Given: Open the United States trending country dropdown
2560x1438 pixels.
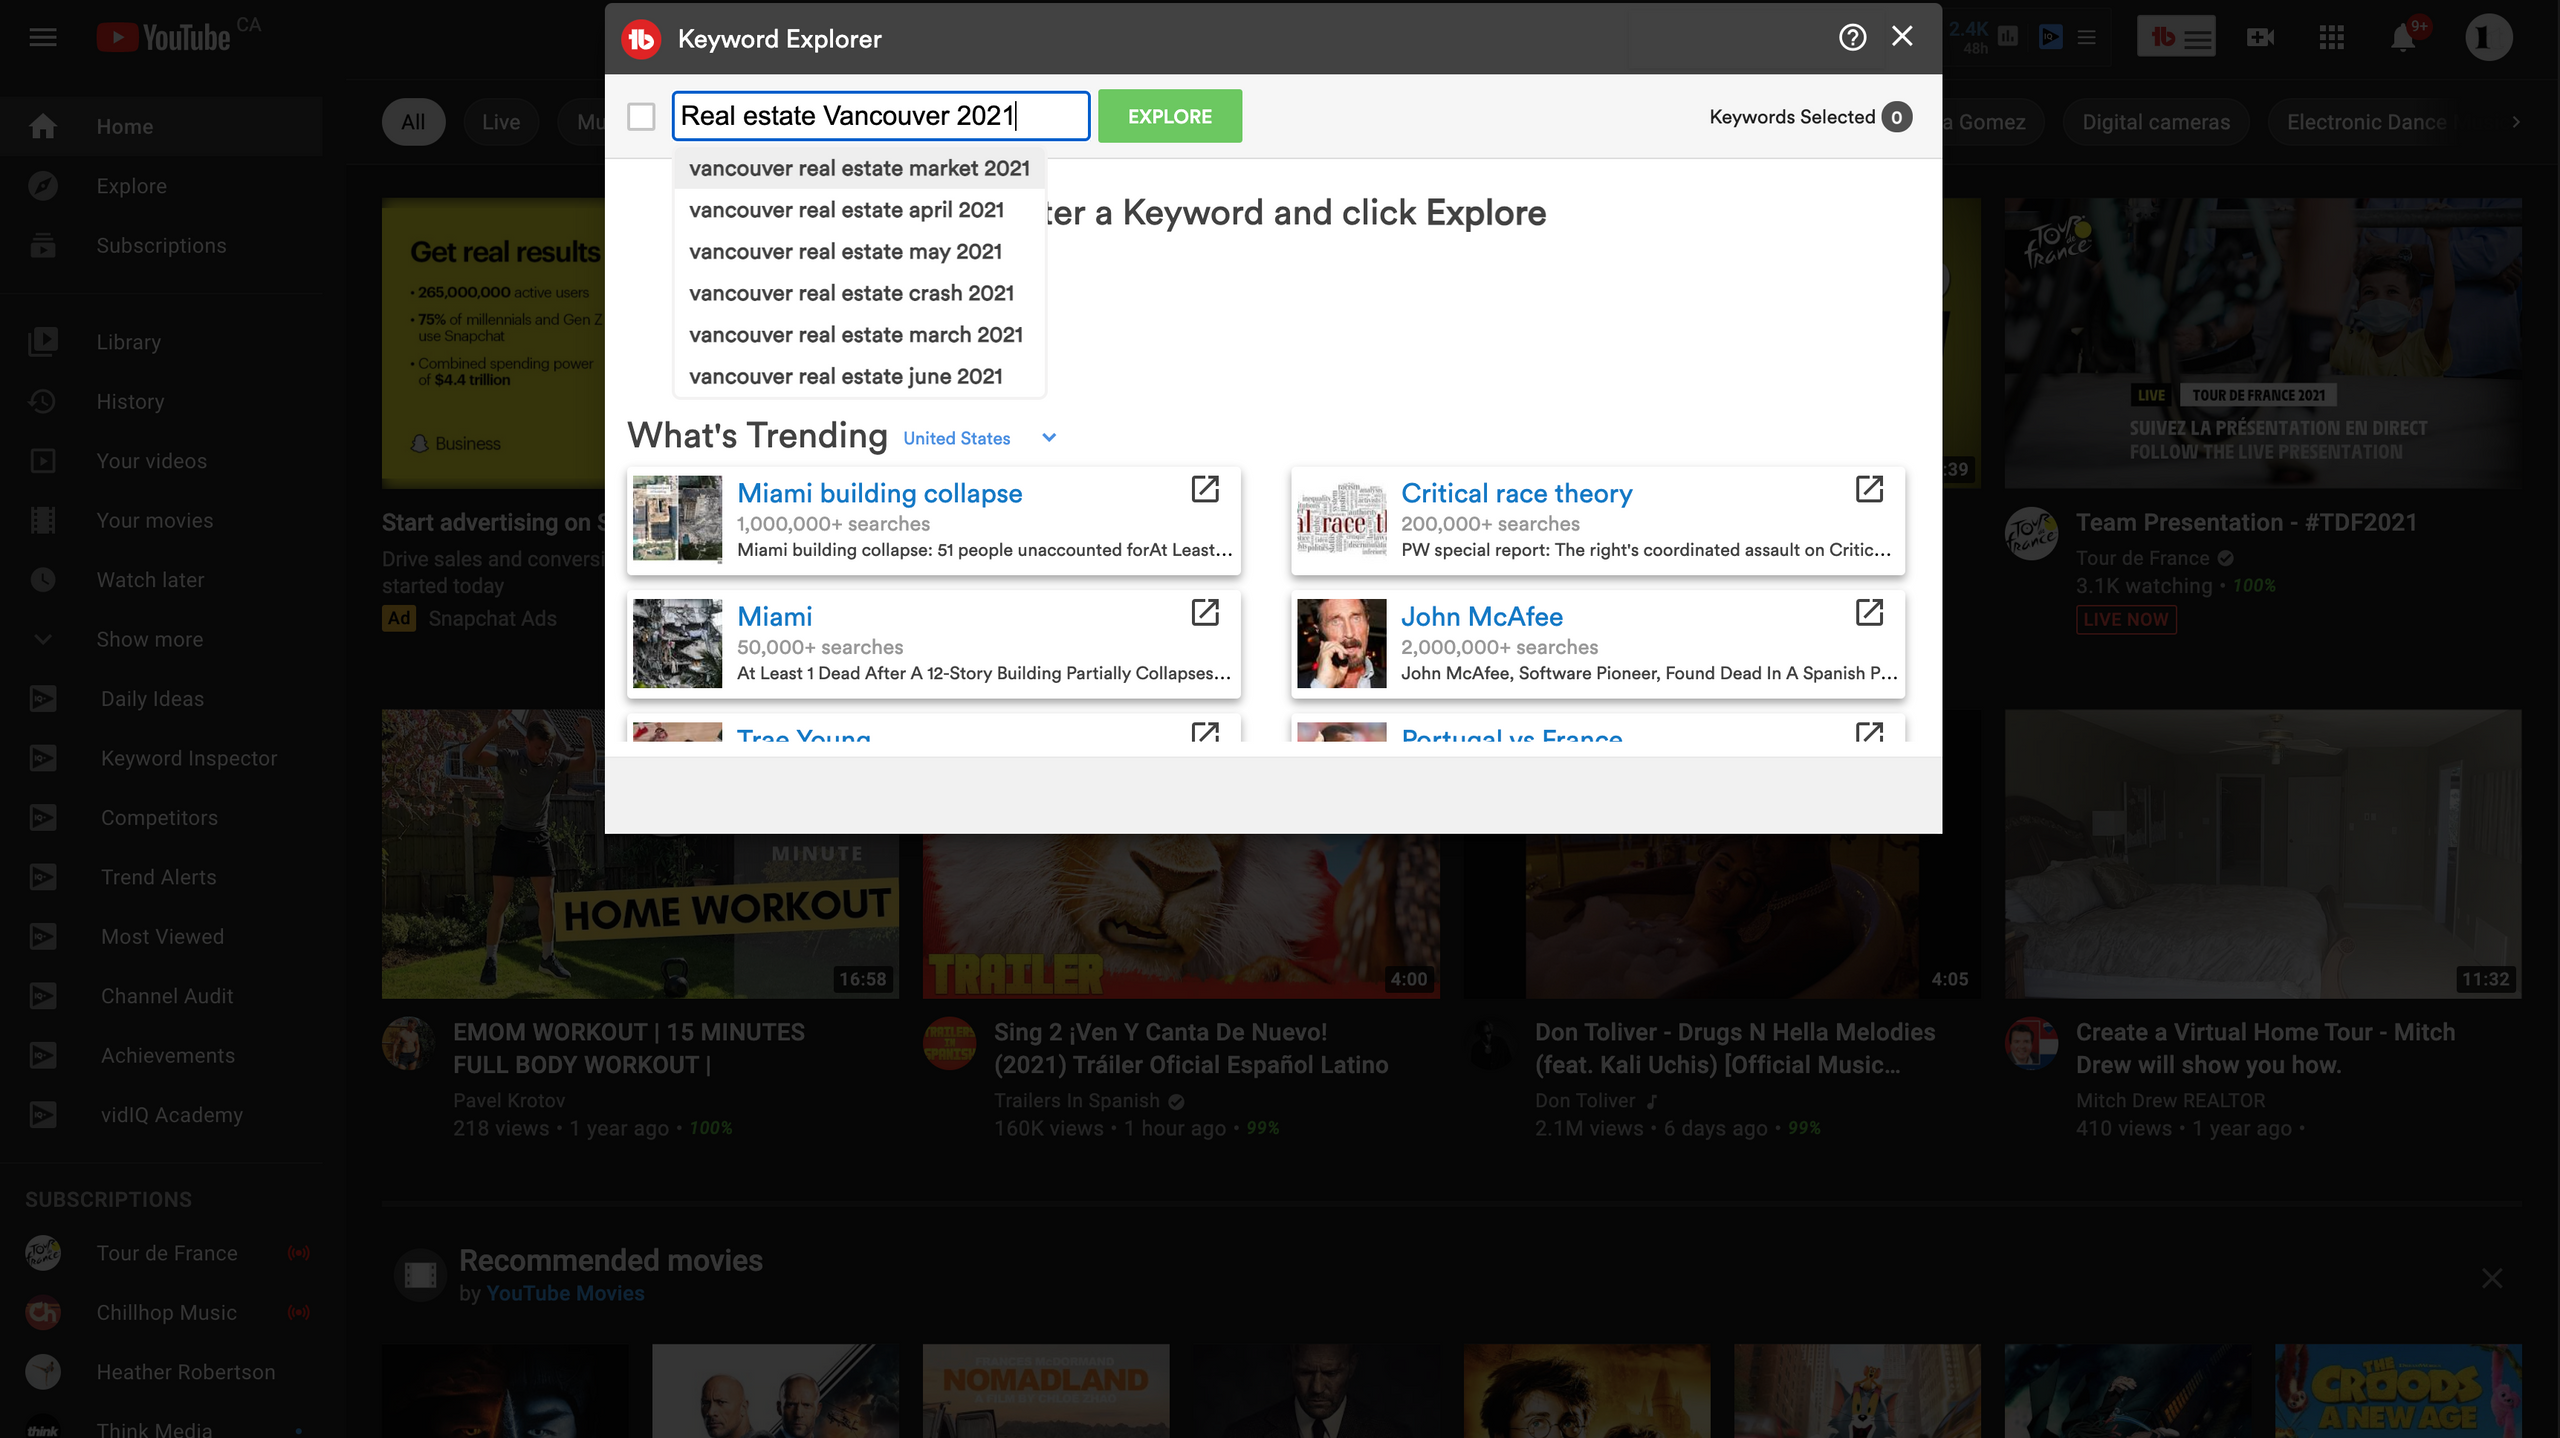Looking at the screenshot, I should coord(980,438).
